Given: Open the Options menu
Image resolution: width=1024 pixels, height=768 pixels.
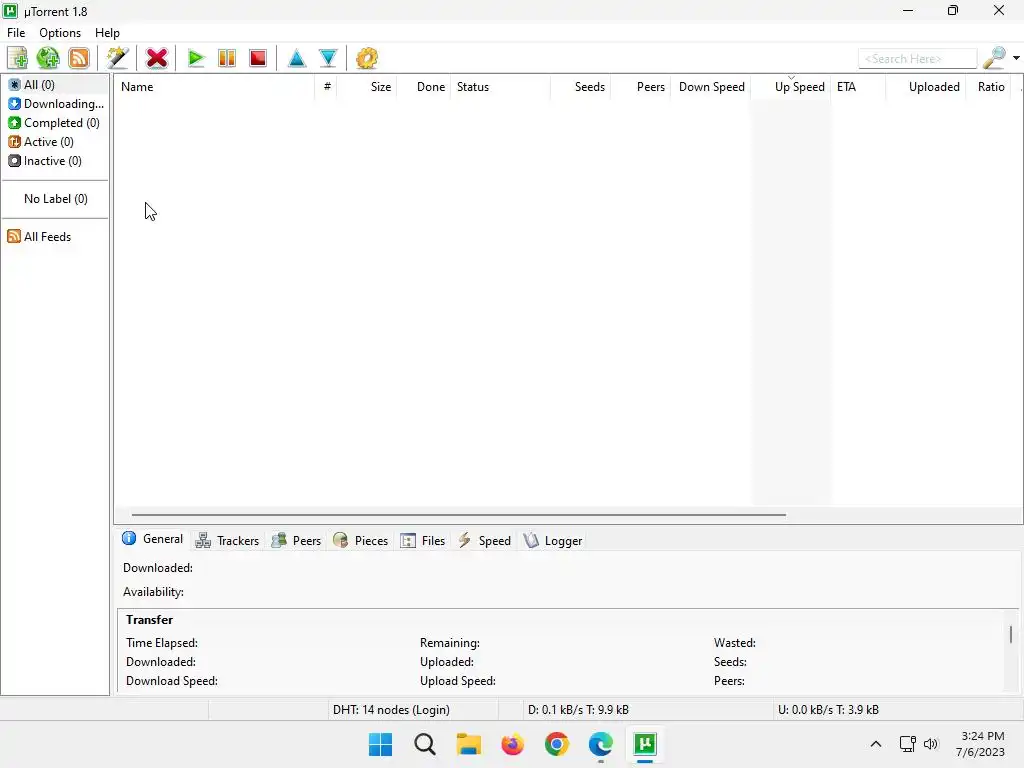Looking at the screenshot, I should [60, 33].
